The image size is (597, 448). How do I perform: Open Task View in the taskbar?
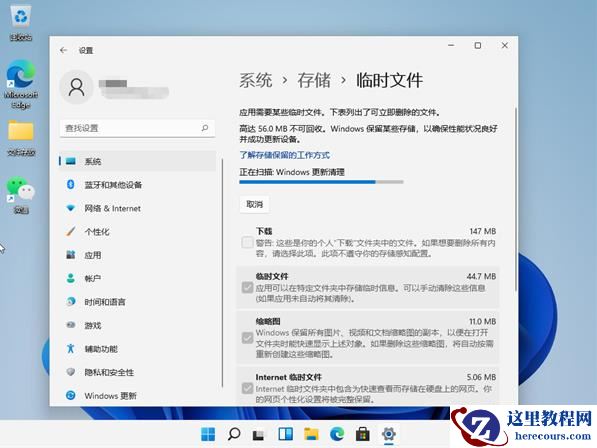[259, 435]
